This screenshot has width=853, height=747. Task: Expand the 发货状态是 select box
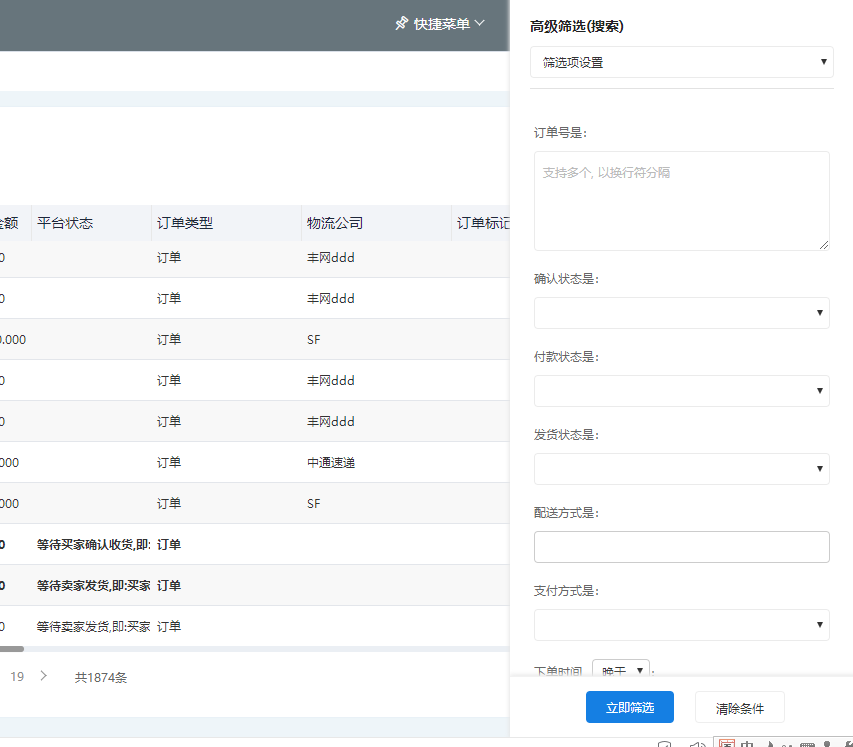[x=681, y=469]
